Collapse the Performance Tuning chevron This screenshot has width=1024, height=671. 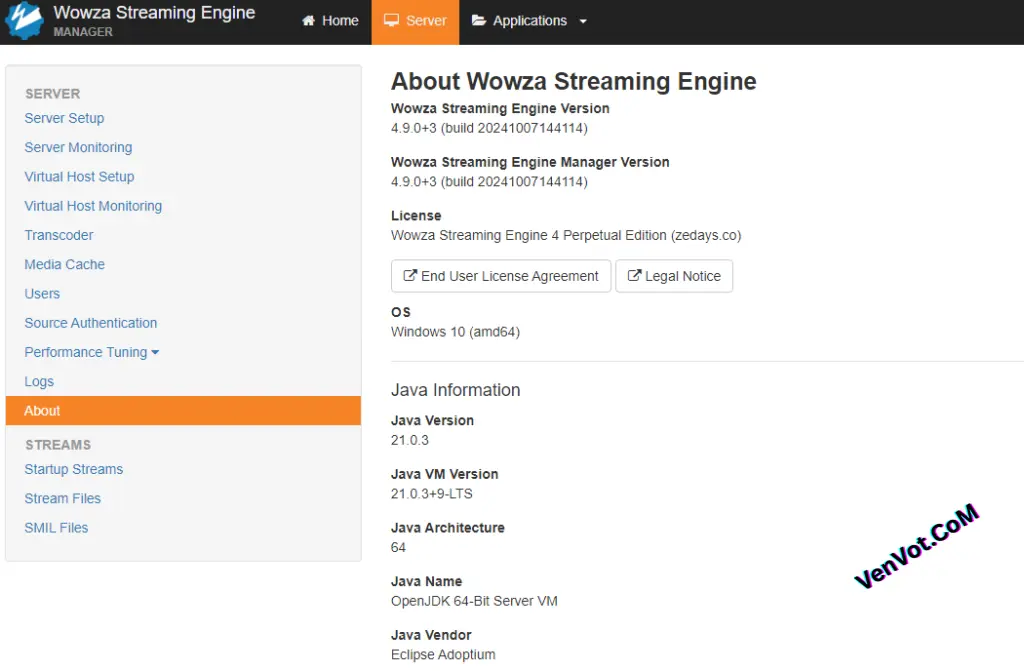155,352
